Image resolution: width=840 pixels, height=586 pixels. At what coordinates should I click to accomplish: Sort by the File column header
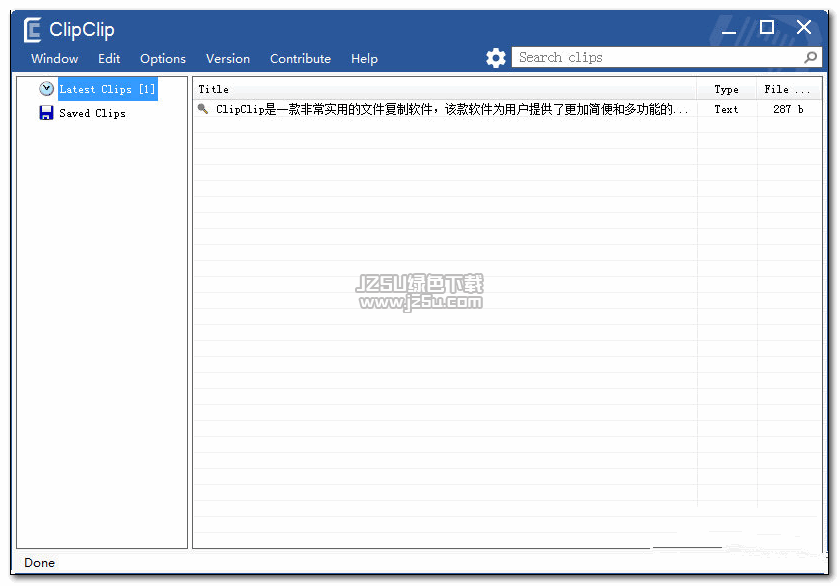[789, 89]
